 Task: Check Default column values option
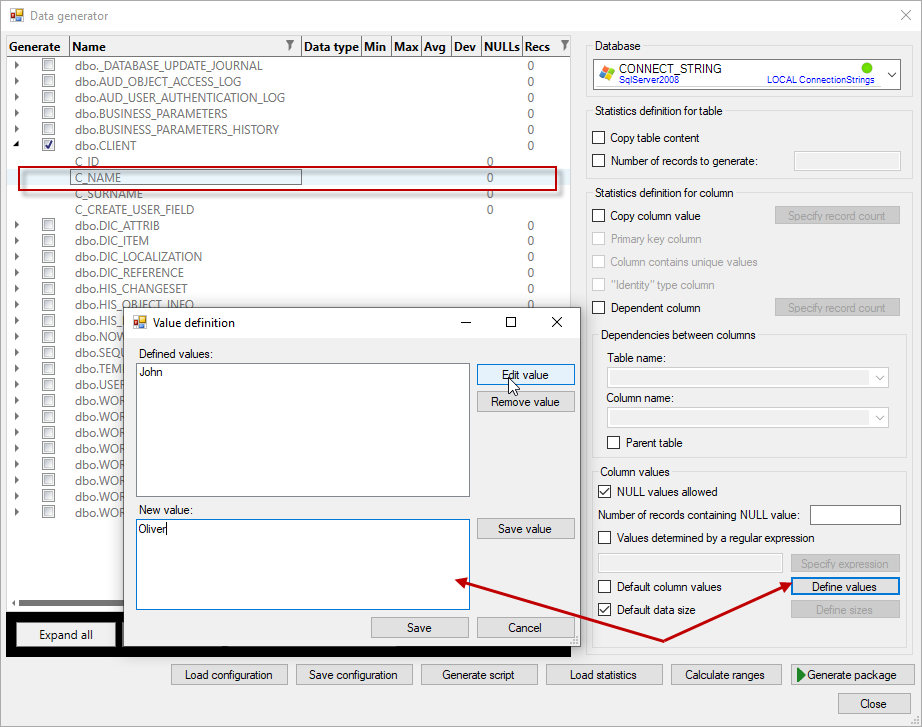click(x=604, y=586)
